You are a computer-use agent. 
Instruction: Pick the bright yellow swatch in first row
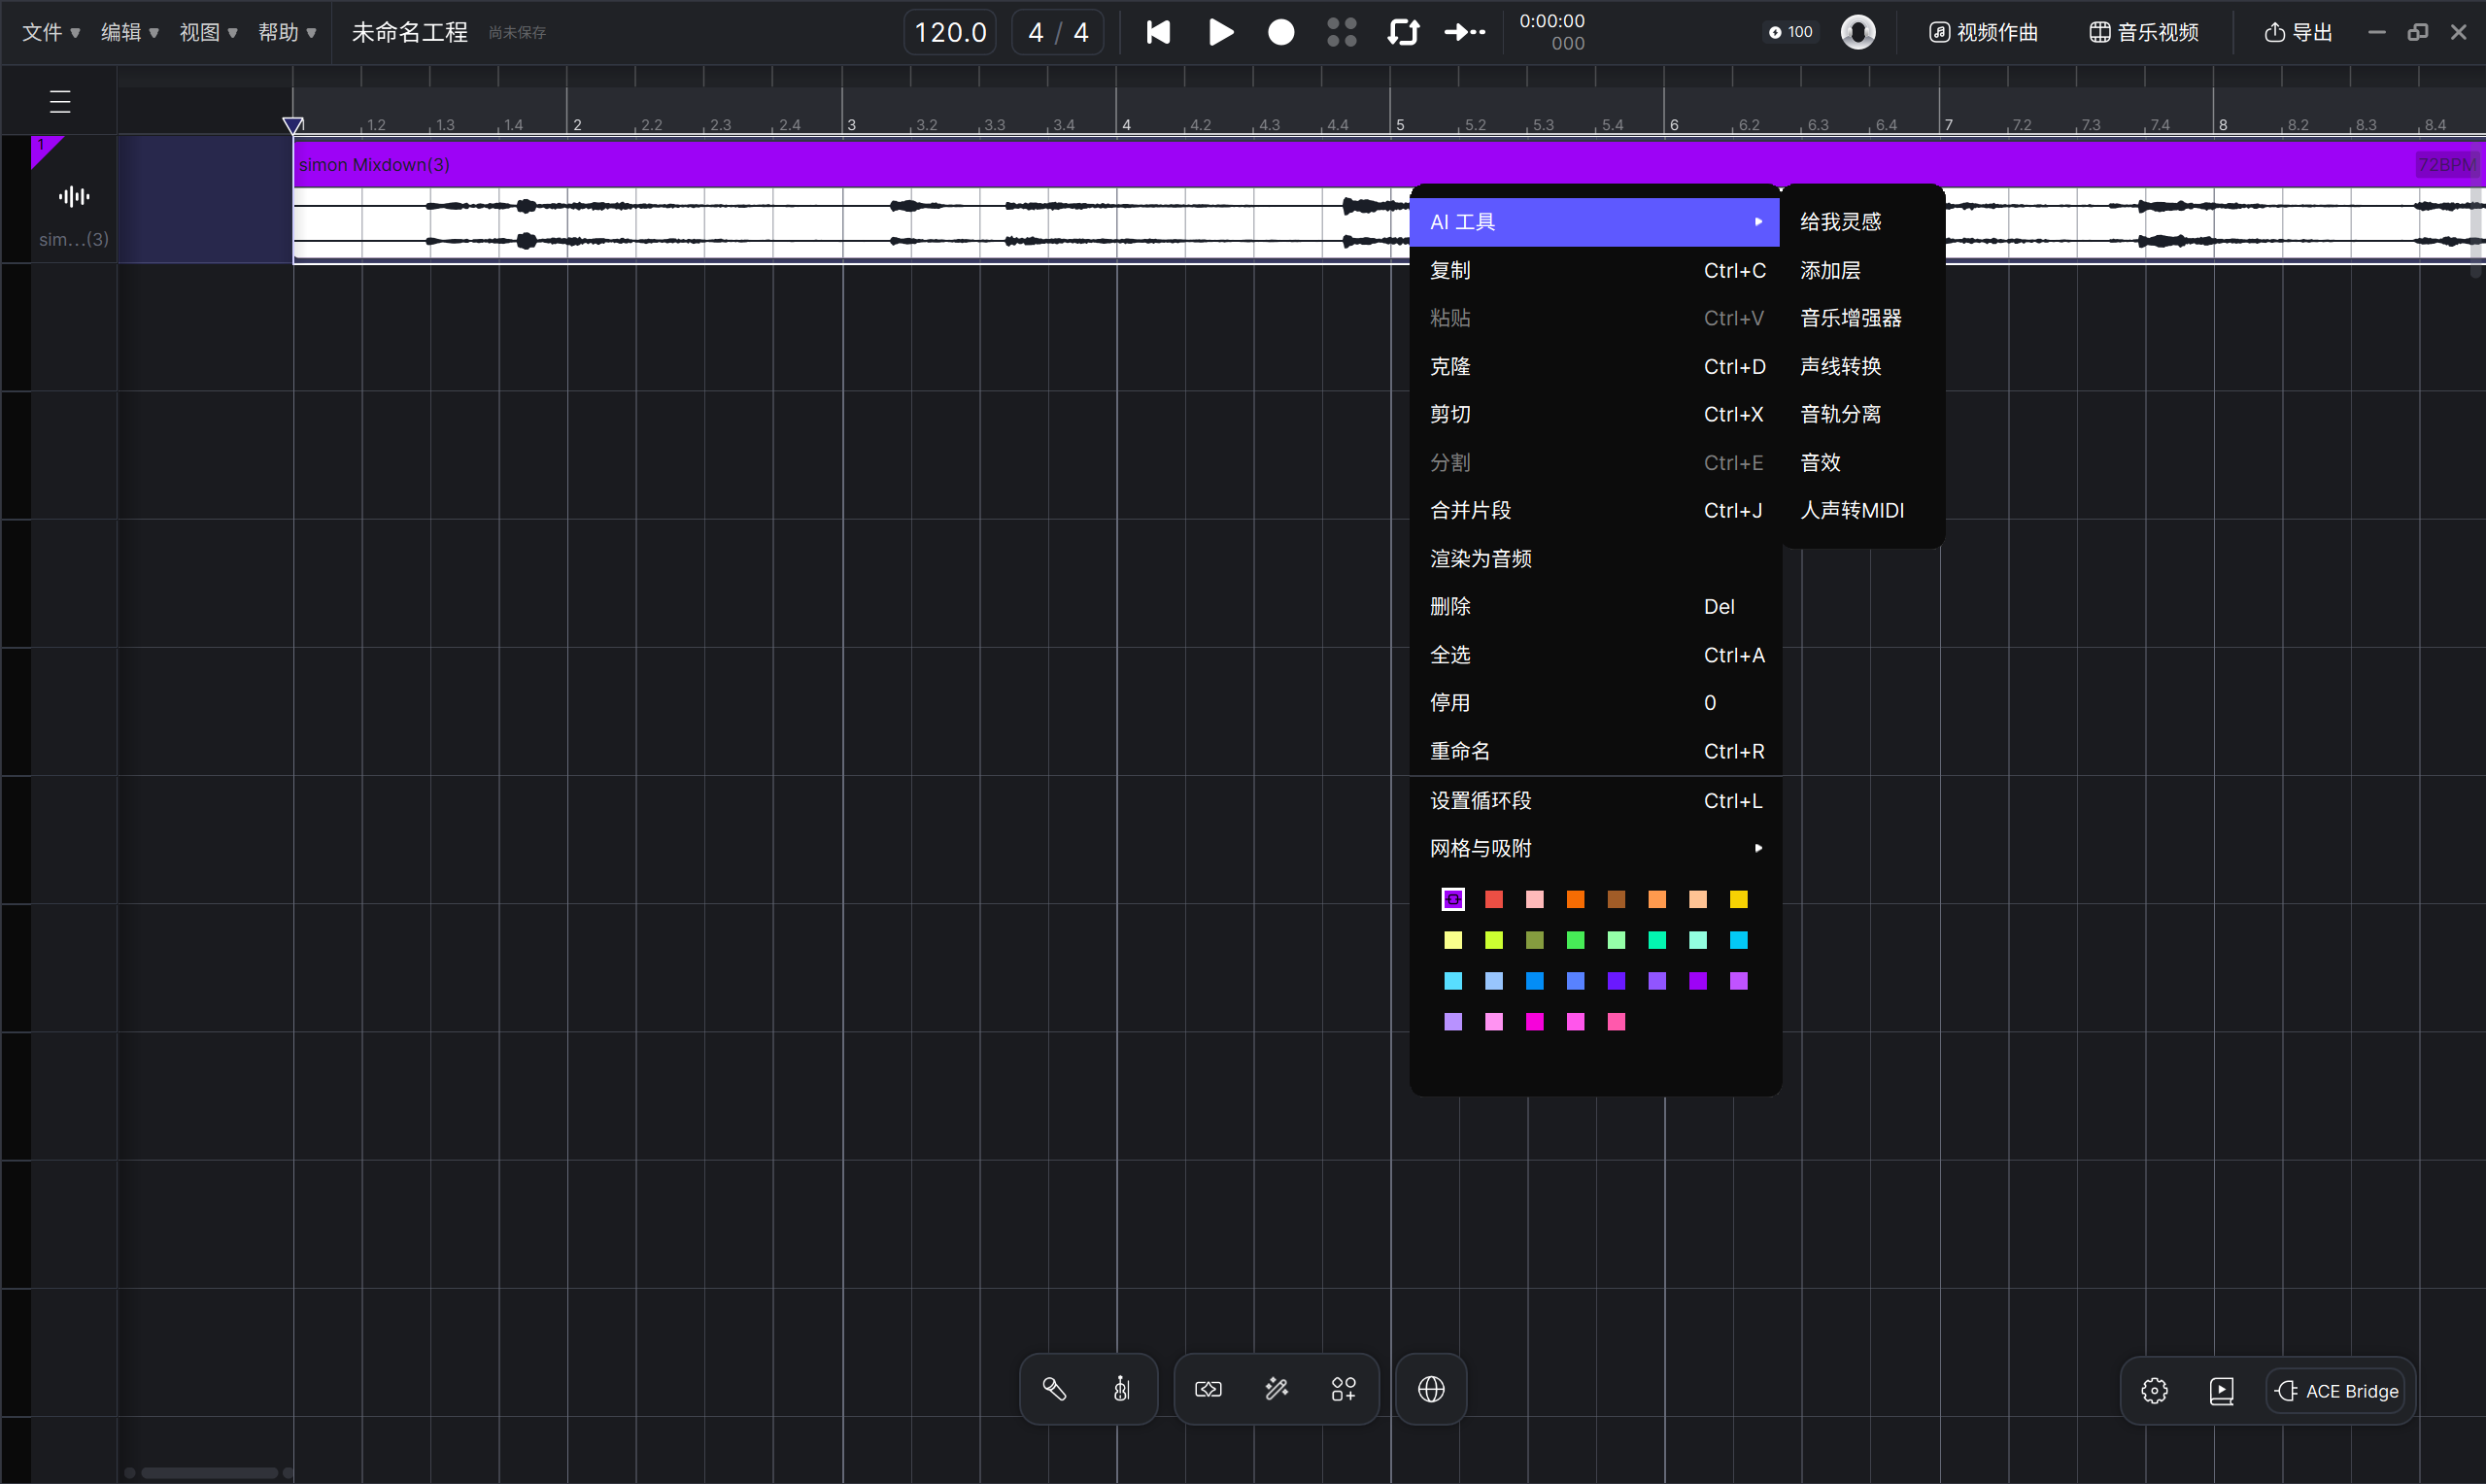click(1739, 899)
